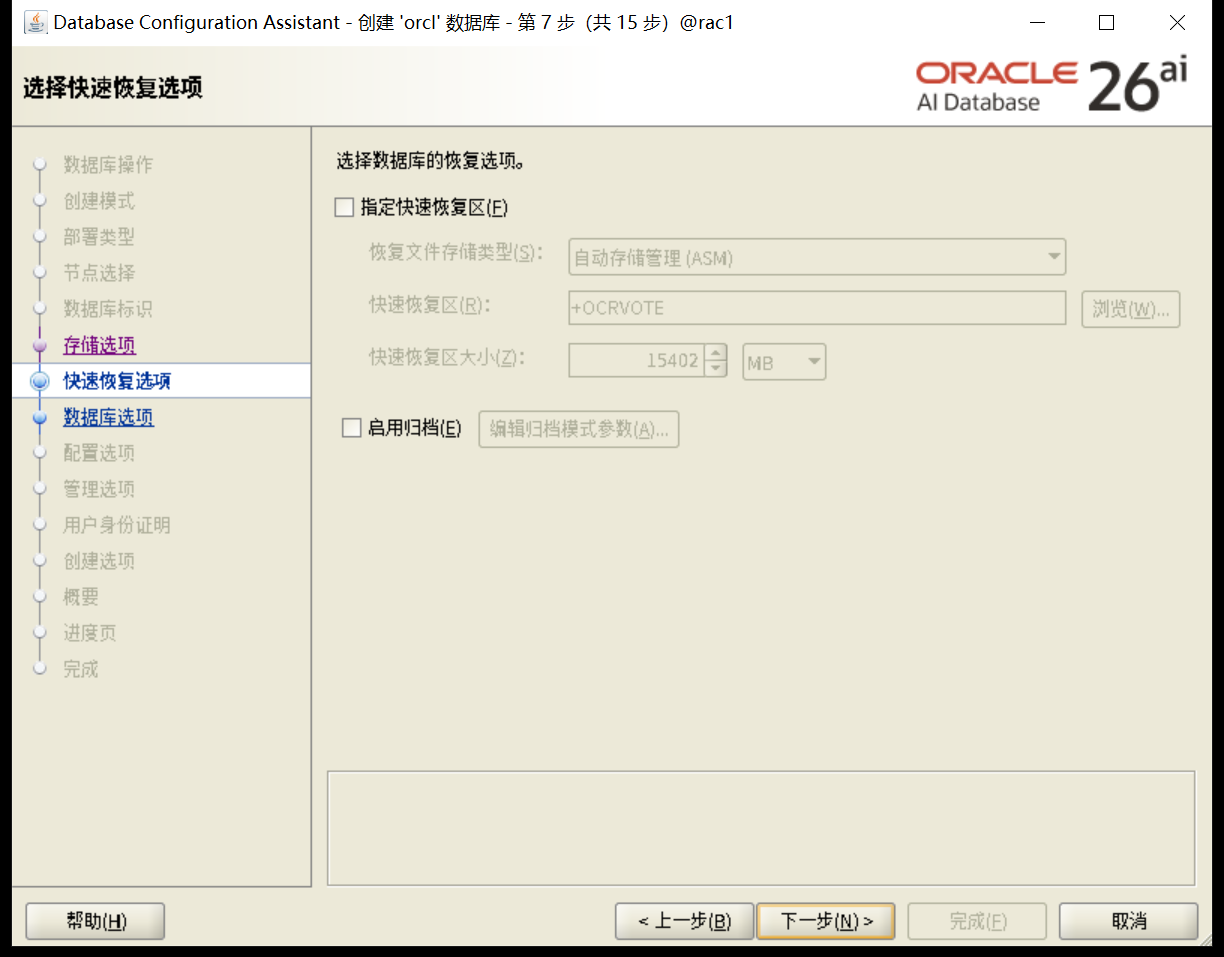Click the 快速恢复区 path field
The height and width of the screenshot is (957, 1224).
[817, 308]
